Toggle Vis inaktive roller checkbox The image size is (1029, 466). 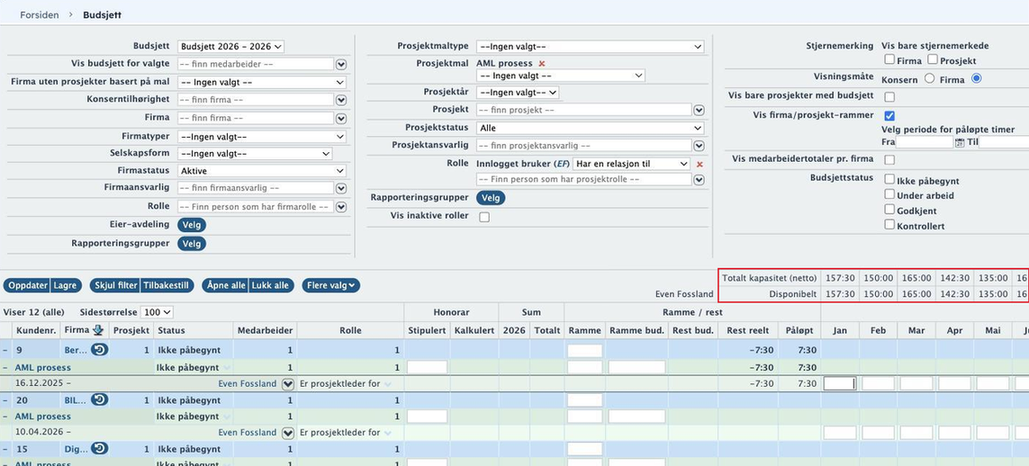pos(484,217)
